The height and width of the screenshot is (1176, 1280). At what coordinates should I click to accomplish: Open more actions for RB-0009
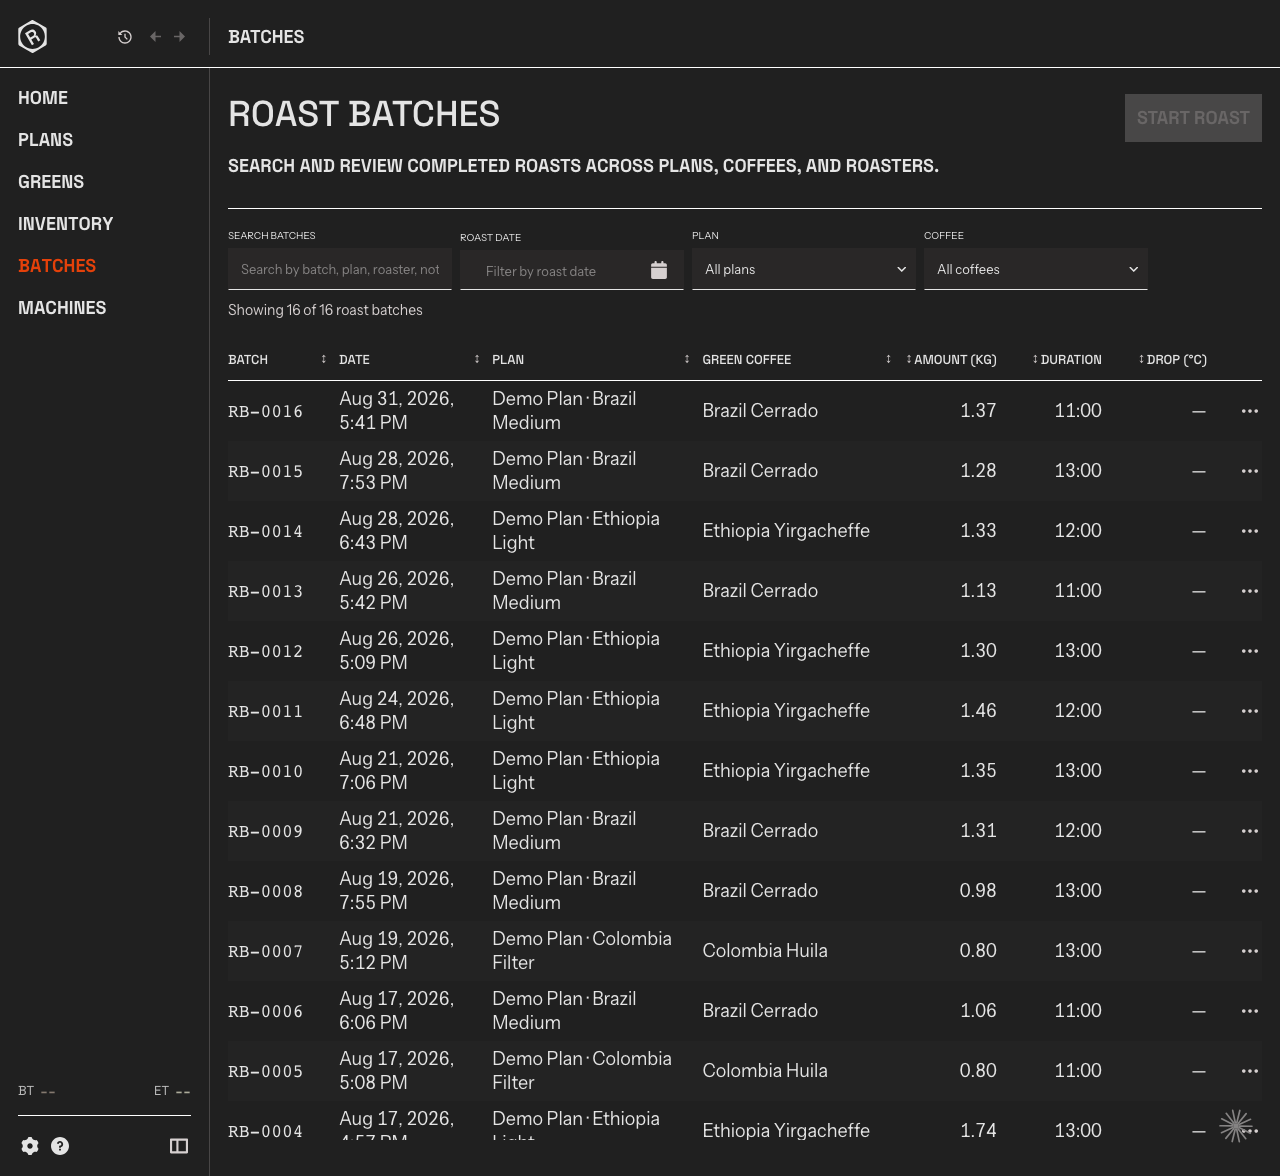1250,831
